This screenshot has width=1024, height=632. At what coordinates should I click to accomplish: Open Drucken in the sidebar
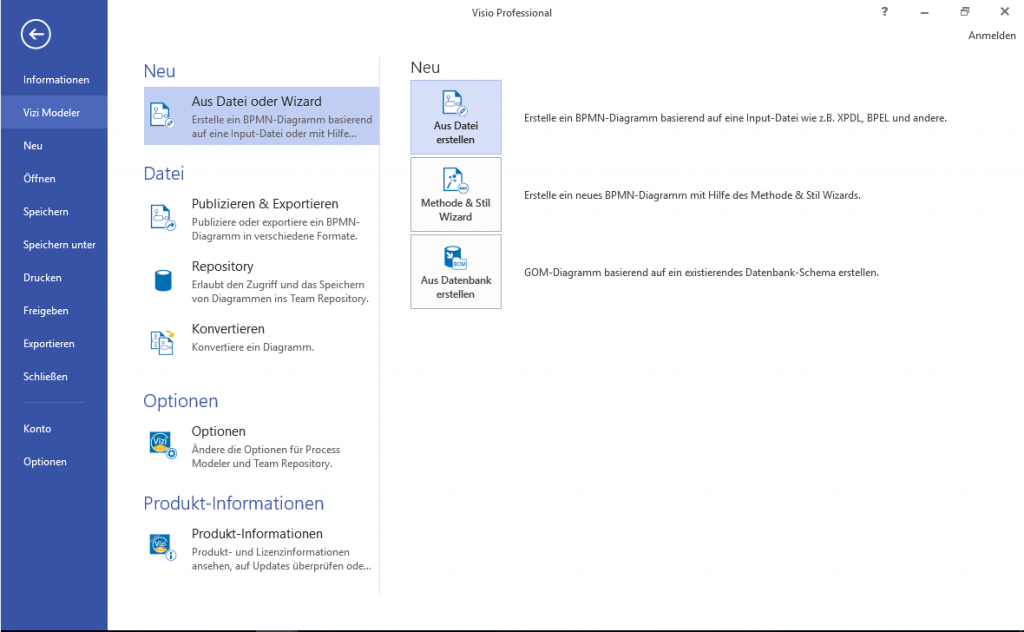tap(42, 277)
